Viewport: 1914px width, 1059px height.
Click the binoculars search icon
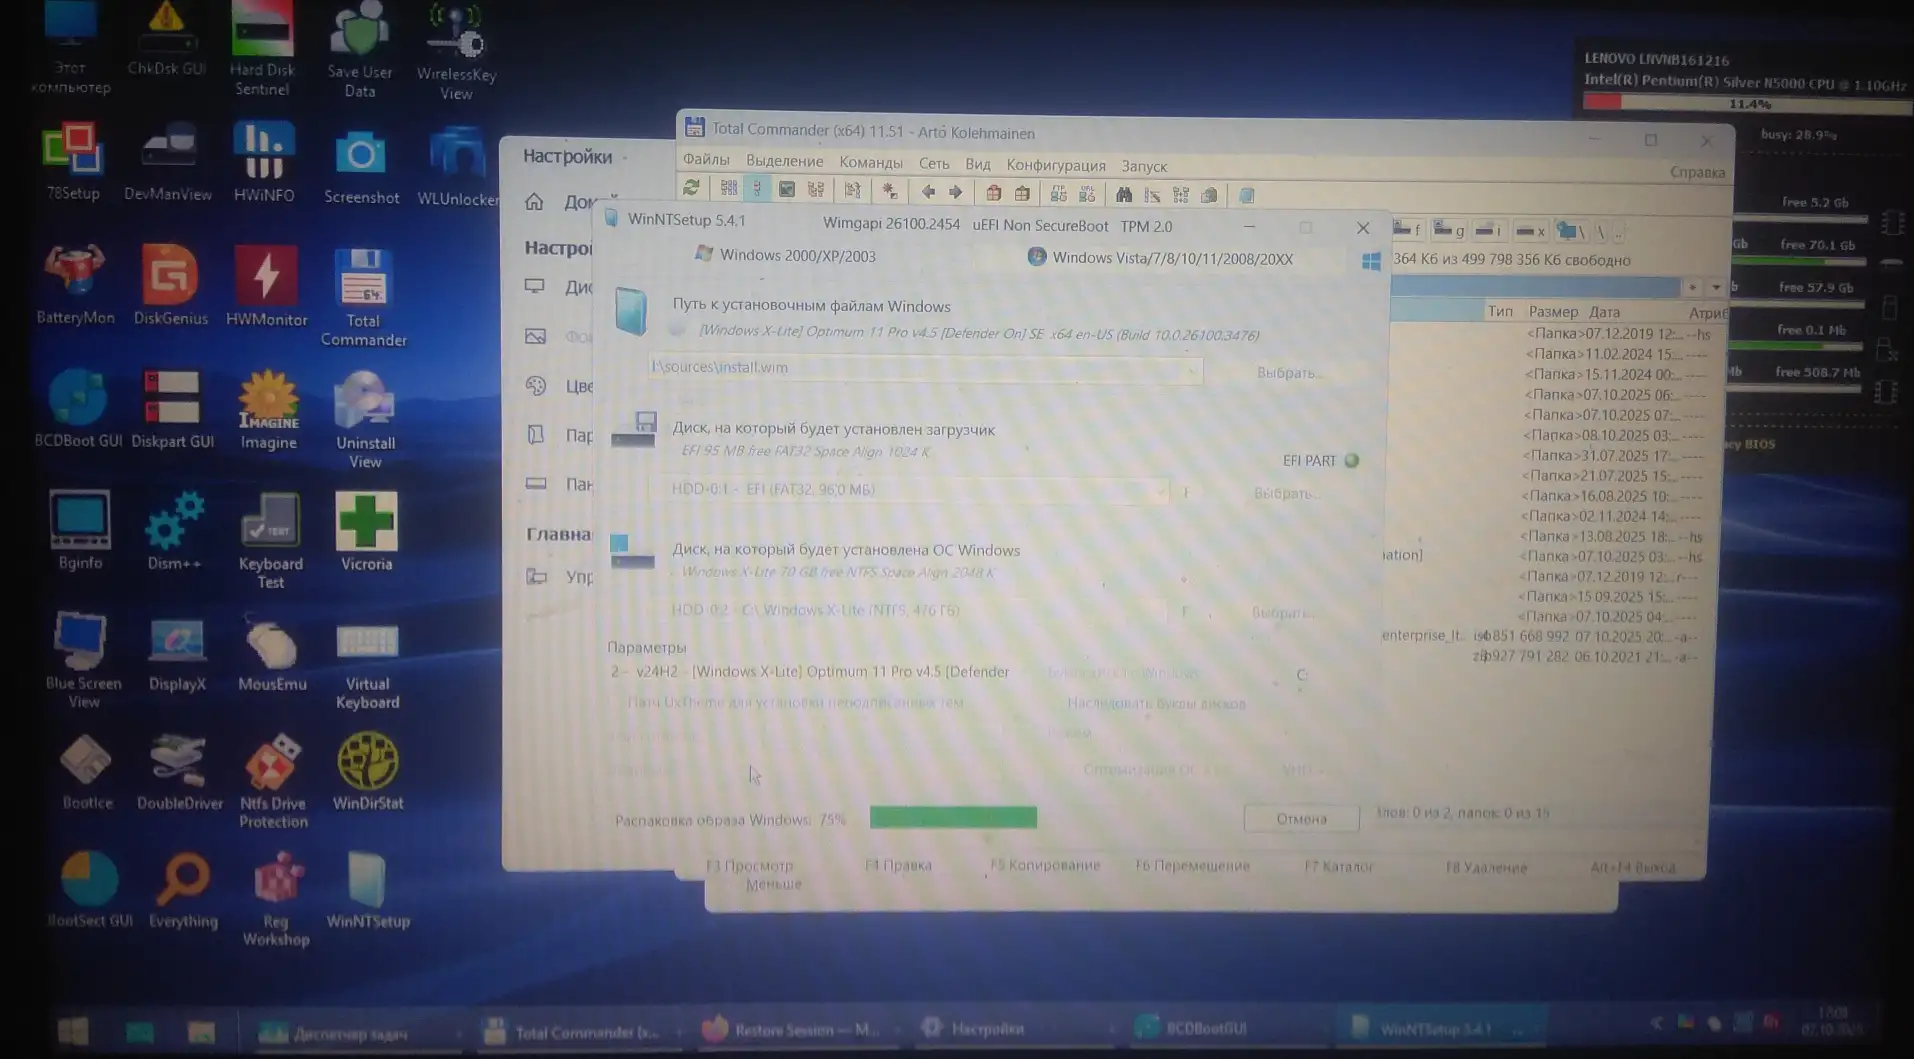tap(1124, 195)
